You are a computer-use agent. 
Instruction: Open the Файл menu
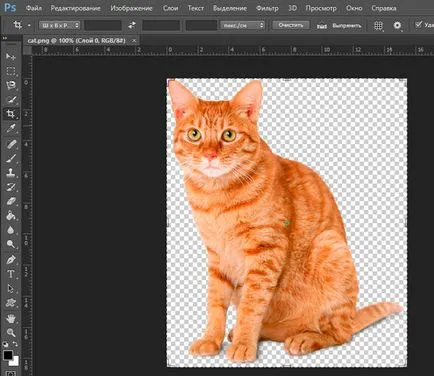tap(34, 8)
